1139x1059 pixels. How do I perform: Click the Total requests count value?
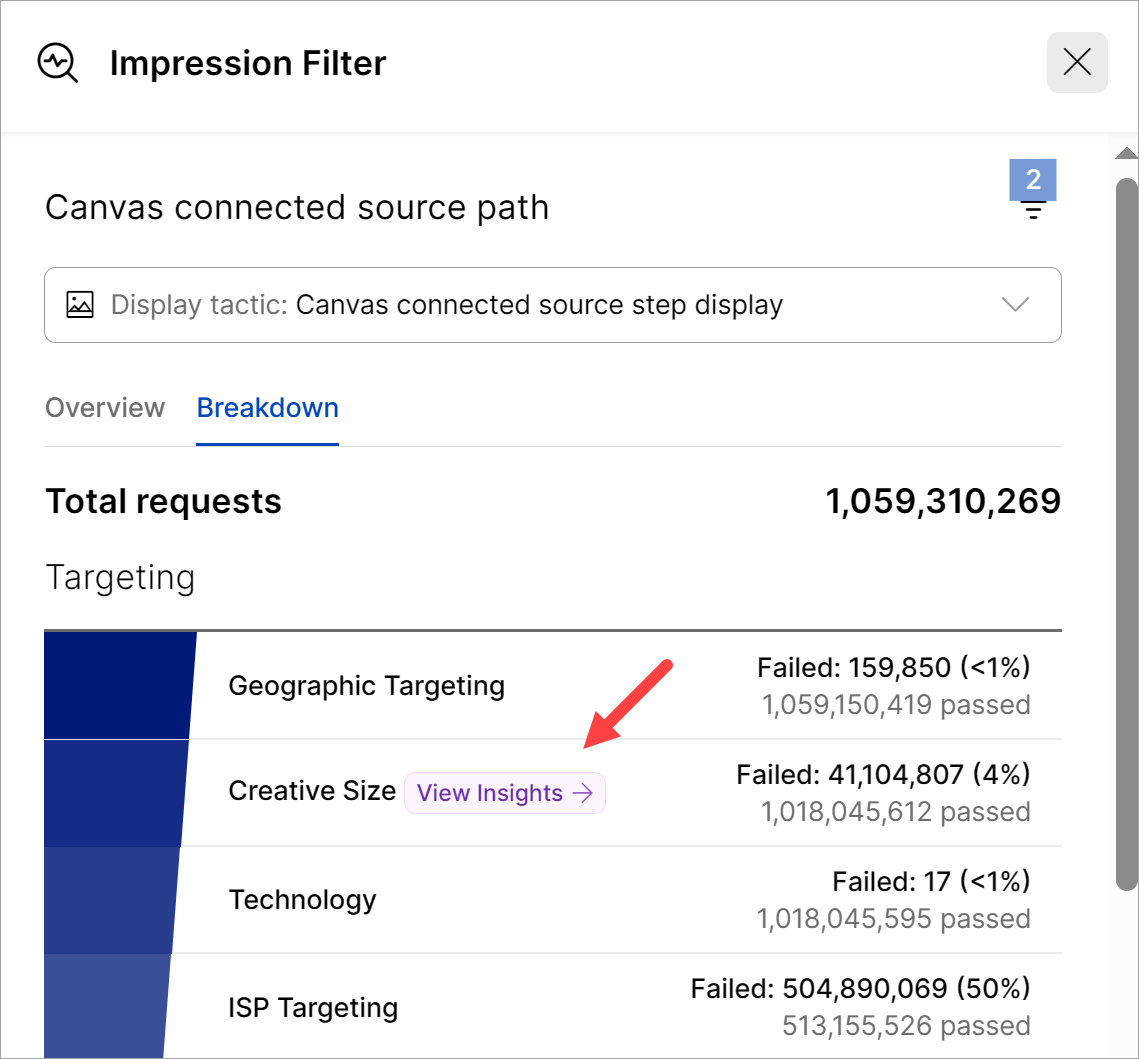943,501
